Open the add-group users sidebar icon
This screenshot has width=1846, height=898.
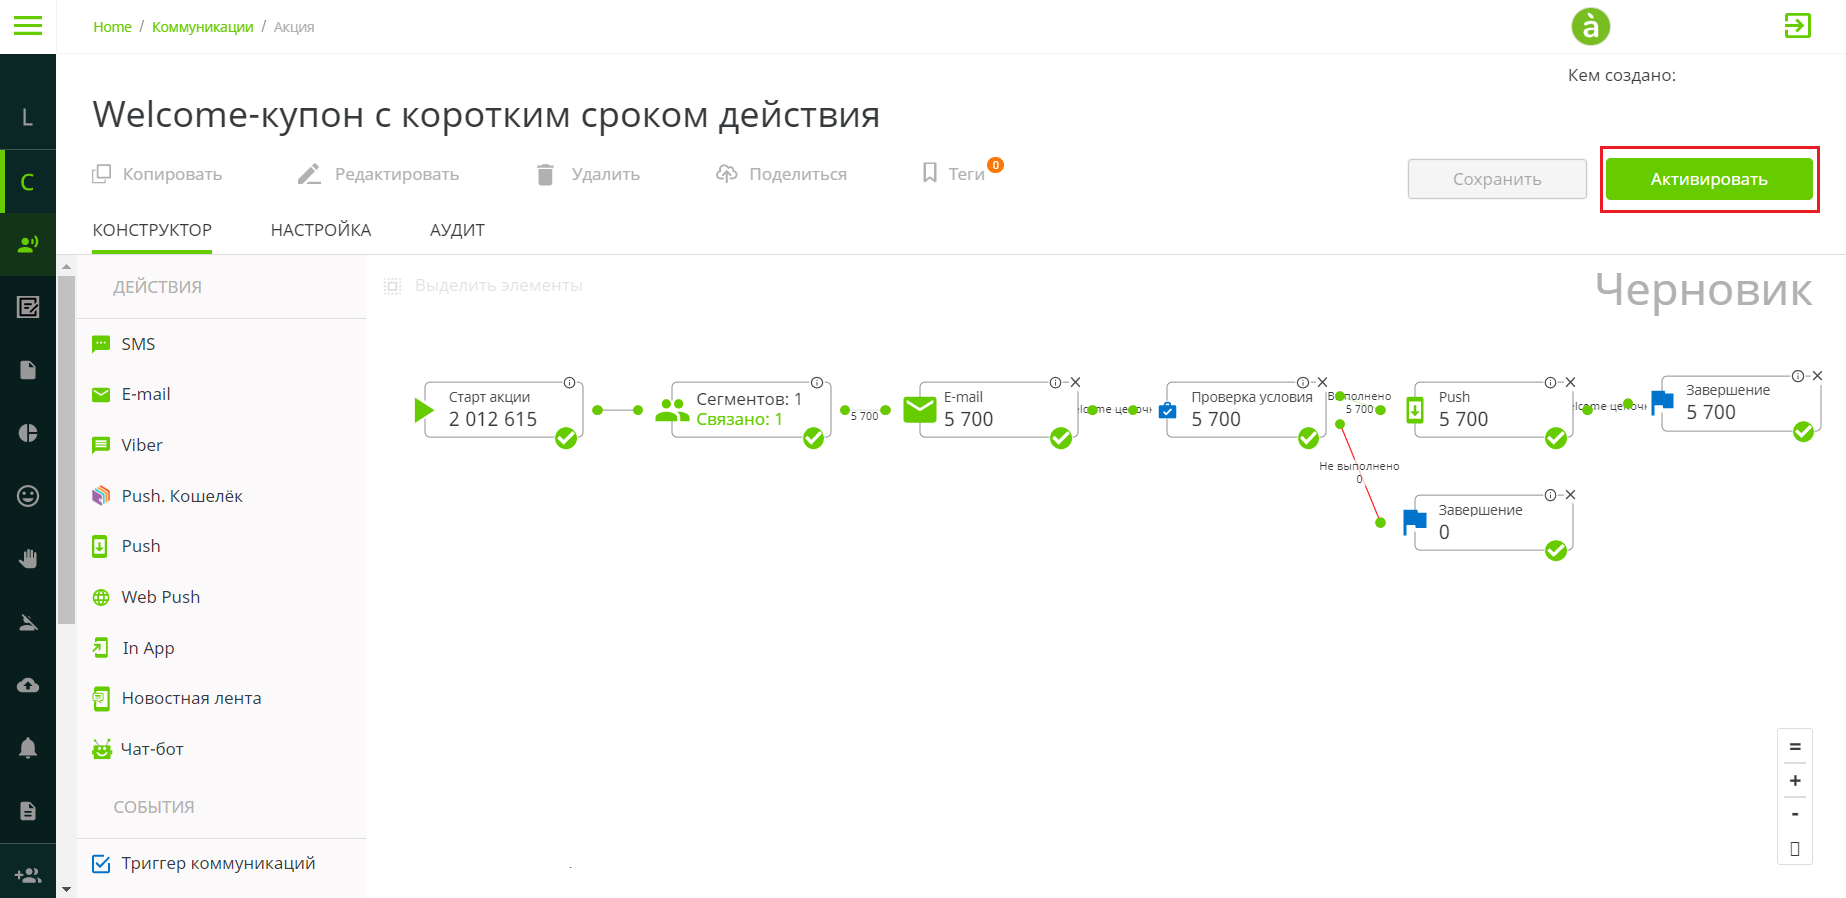[x=28, y=875]
